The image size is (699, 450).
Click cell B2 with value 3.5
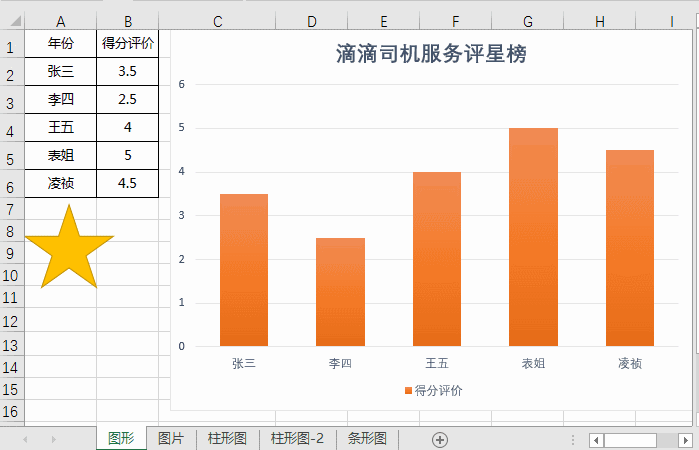[128, 71]
